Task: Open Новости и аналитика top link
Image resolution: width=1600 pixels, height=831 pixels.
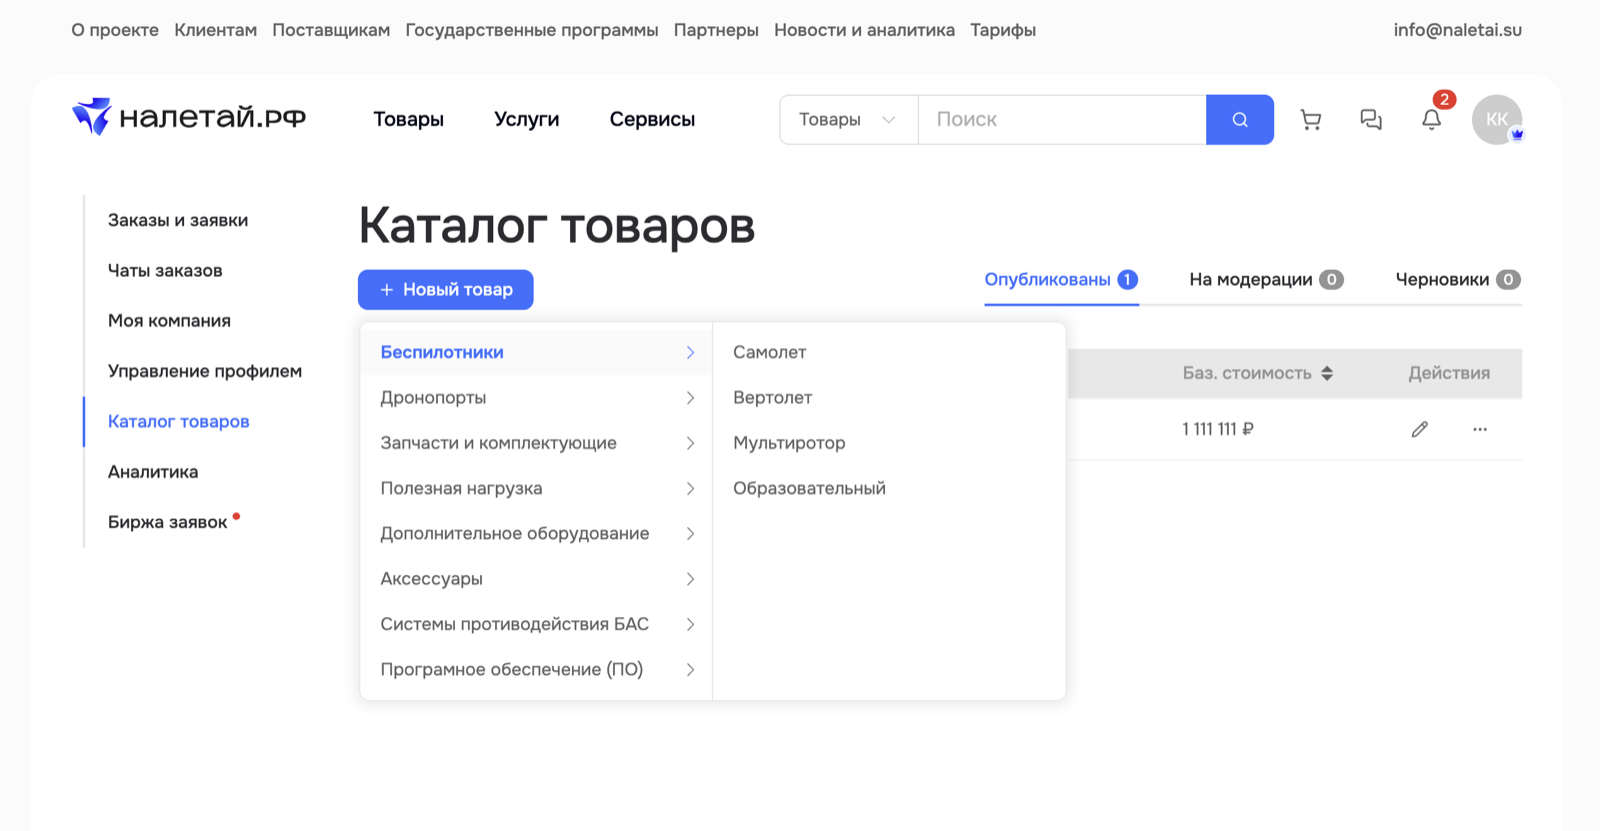Action: (864, 30)
